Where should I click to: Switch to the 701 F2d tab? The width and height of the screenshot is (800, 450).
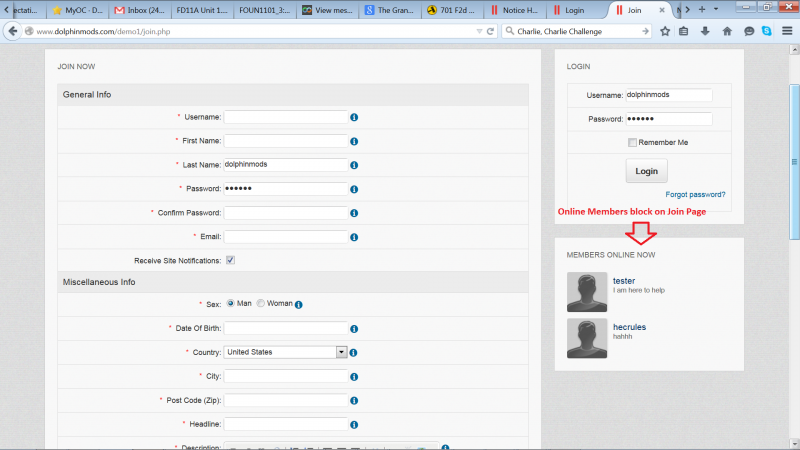point(452,10)
